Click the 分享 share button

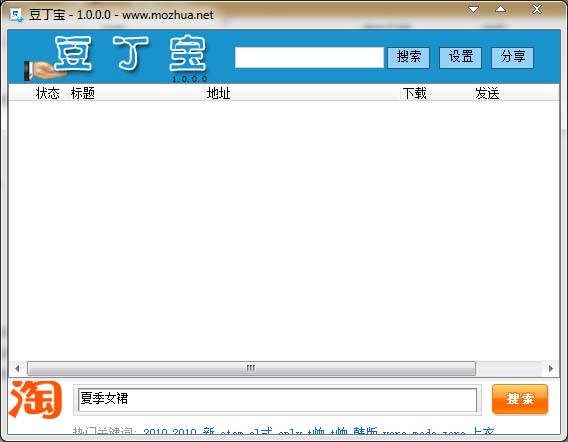pos(512,57)
